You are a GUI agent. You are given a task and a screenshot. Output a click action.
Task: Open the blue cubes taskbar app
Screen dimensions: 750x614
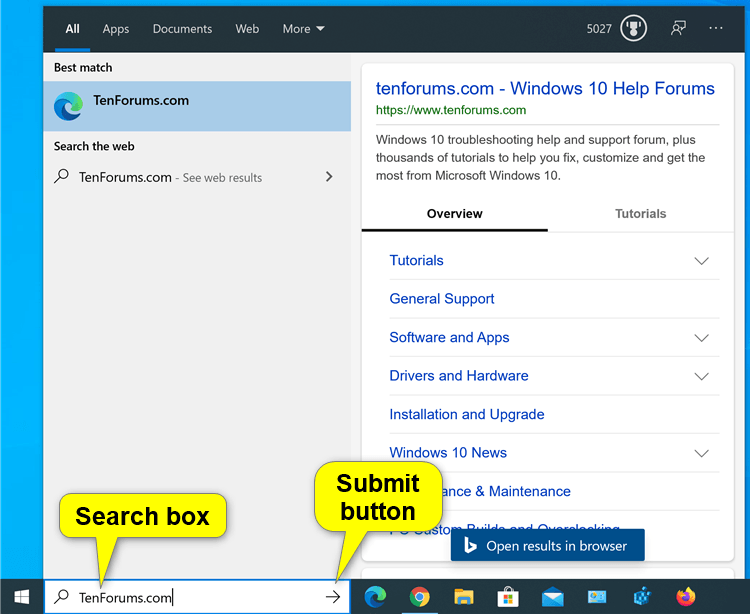pos(642,596)
